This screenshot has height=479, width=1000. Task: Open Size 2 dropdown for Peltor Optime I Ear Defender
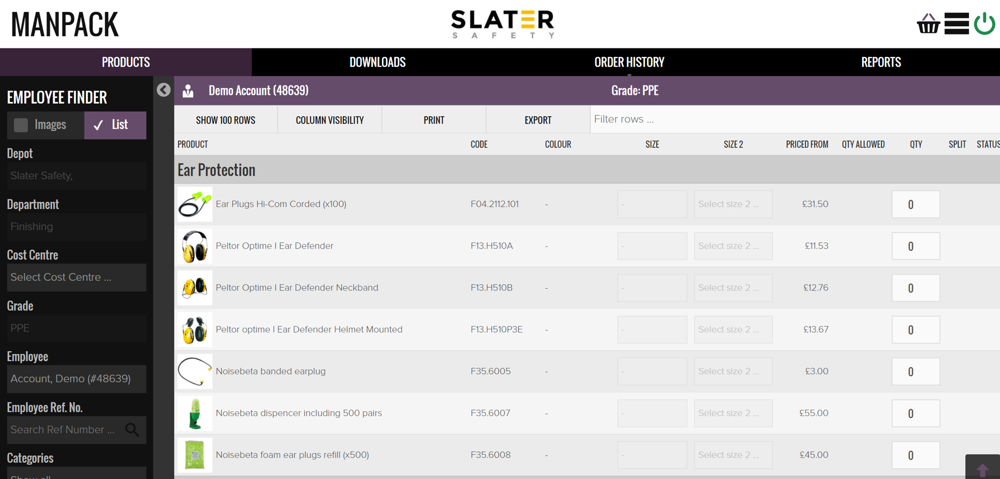[x=733, y=246]
